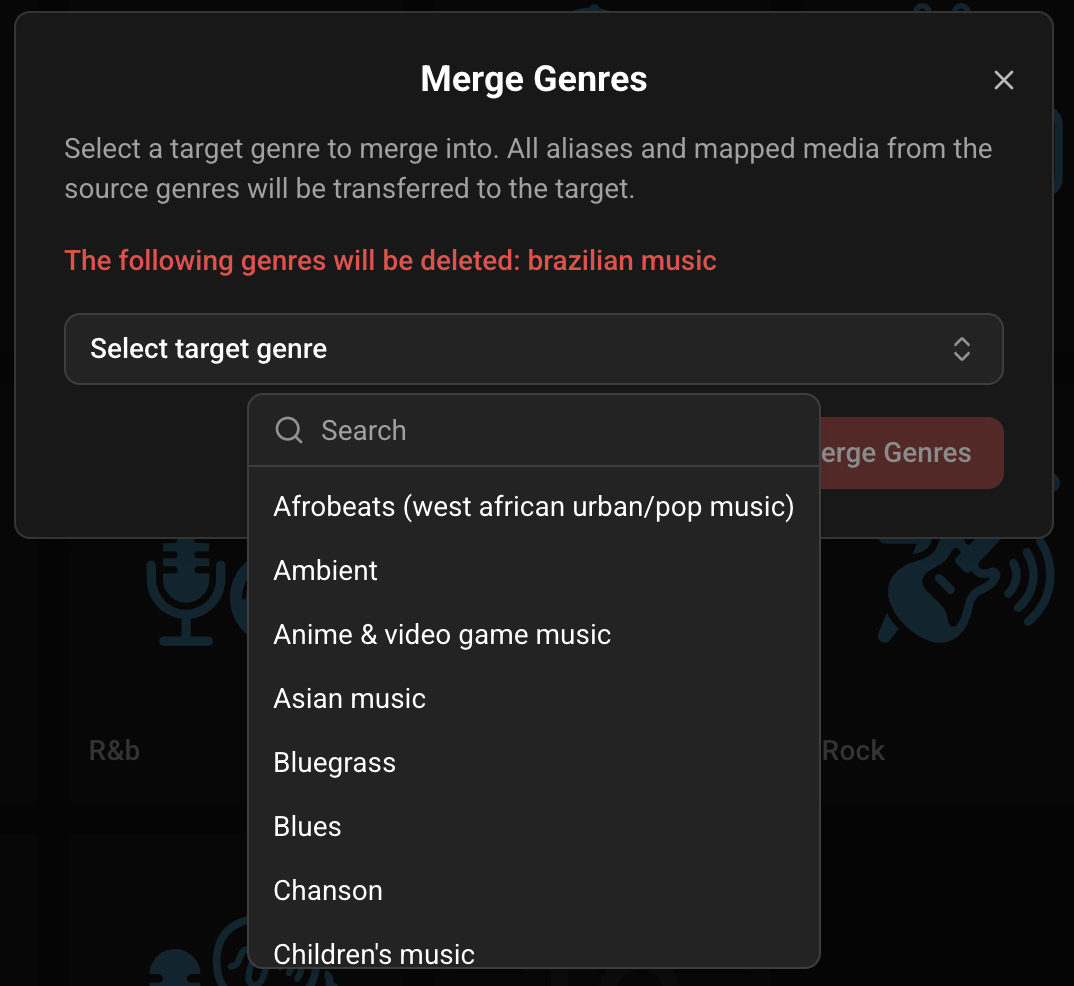Choose Blues from the genre options

pos(308,827)
